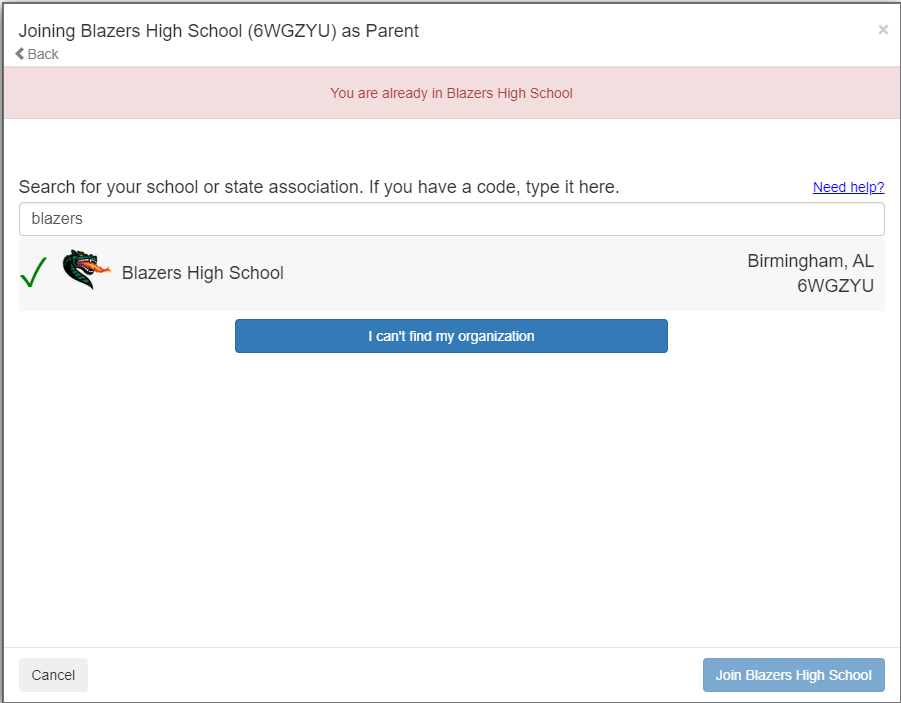Click the word "blazers" typed in the search box
This screenshot has width=901, height=703.
click(57, 219)
